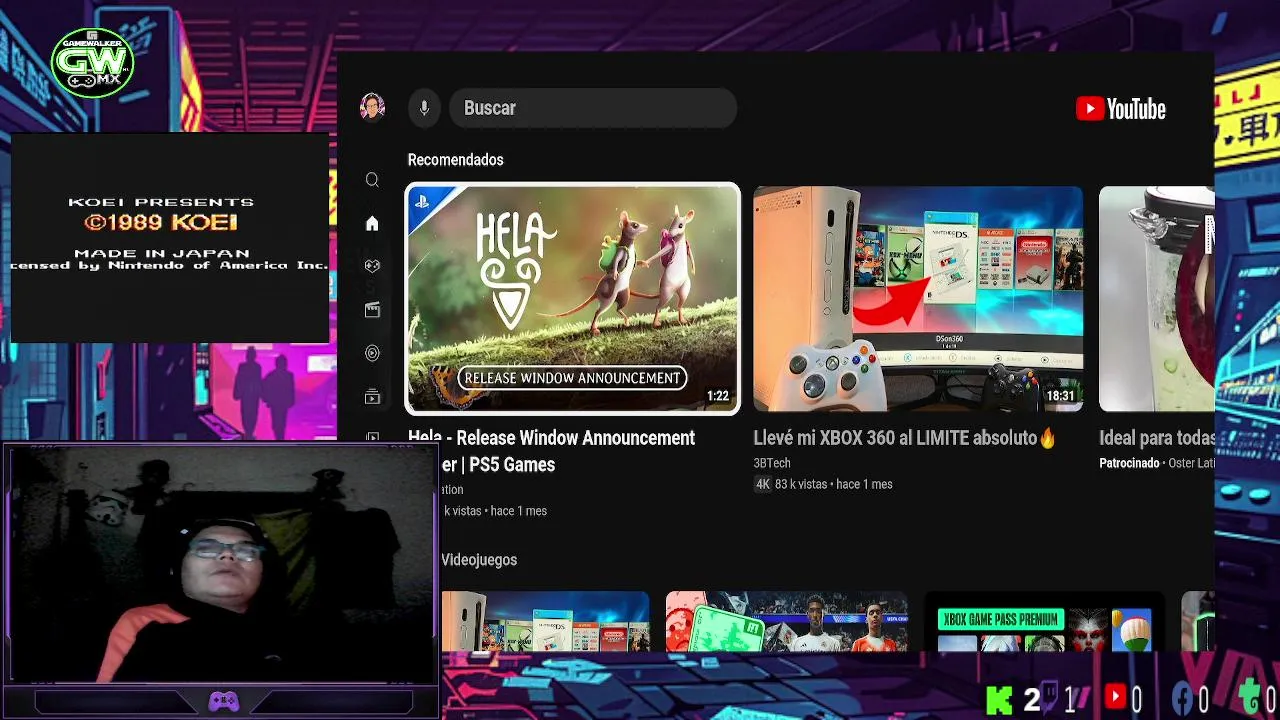Image resolution: width=1280 pixels, height=720 pixels.
Task: Click the YouTube logo
Action: point(1120,109)
